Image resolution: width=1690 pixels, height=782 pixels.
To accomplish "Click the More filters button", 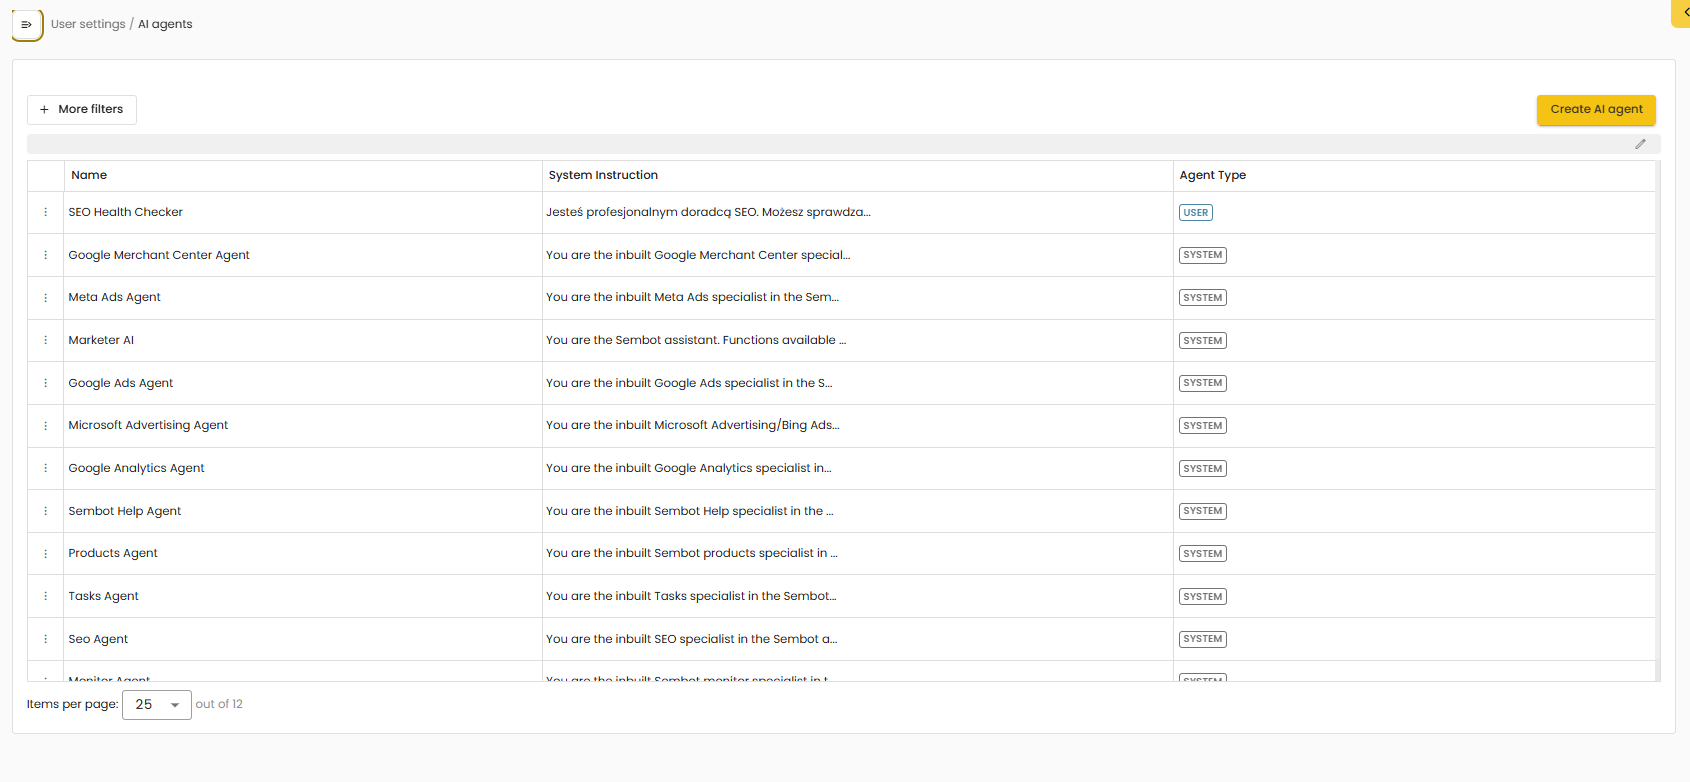I will pos(82,110).
